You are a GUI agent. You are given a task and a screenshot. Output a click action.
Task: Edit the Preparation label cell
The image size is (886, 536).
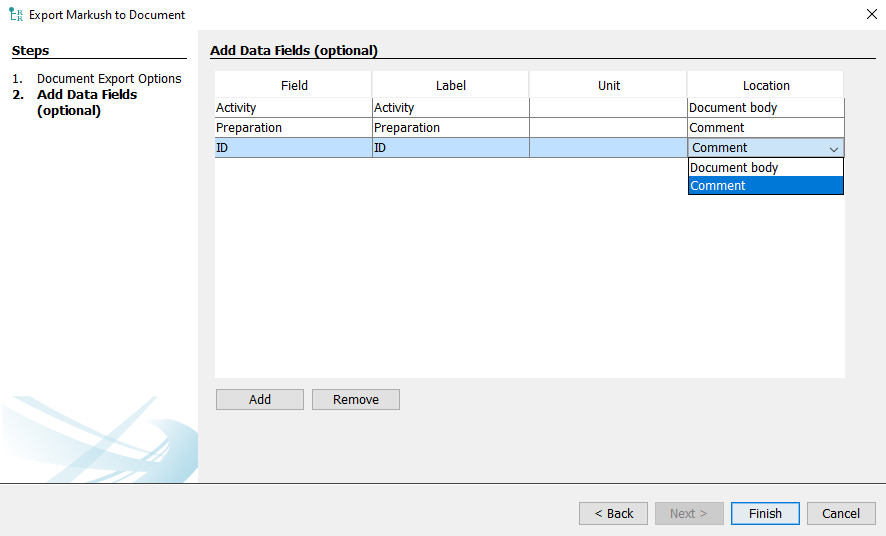click(x=450, y=128)
